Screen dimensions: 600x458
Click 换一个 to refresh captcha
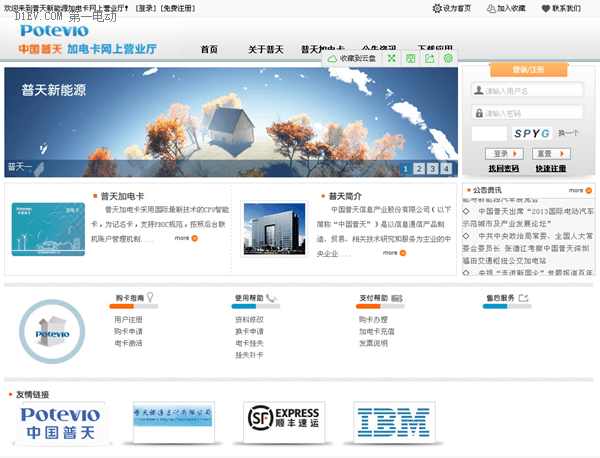click(x=568, y=134)
